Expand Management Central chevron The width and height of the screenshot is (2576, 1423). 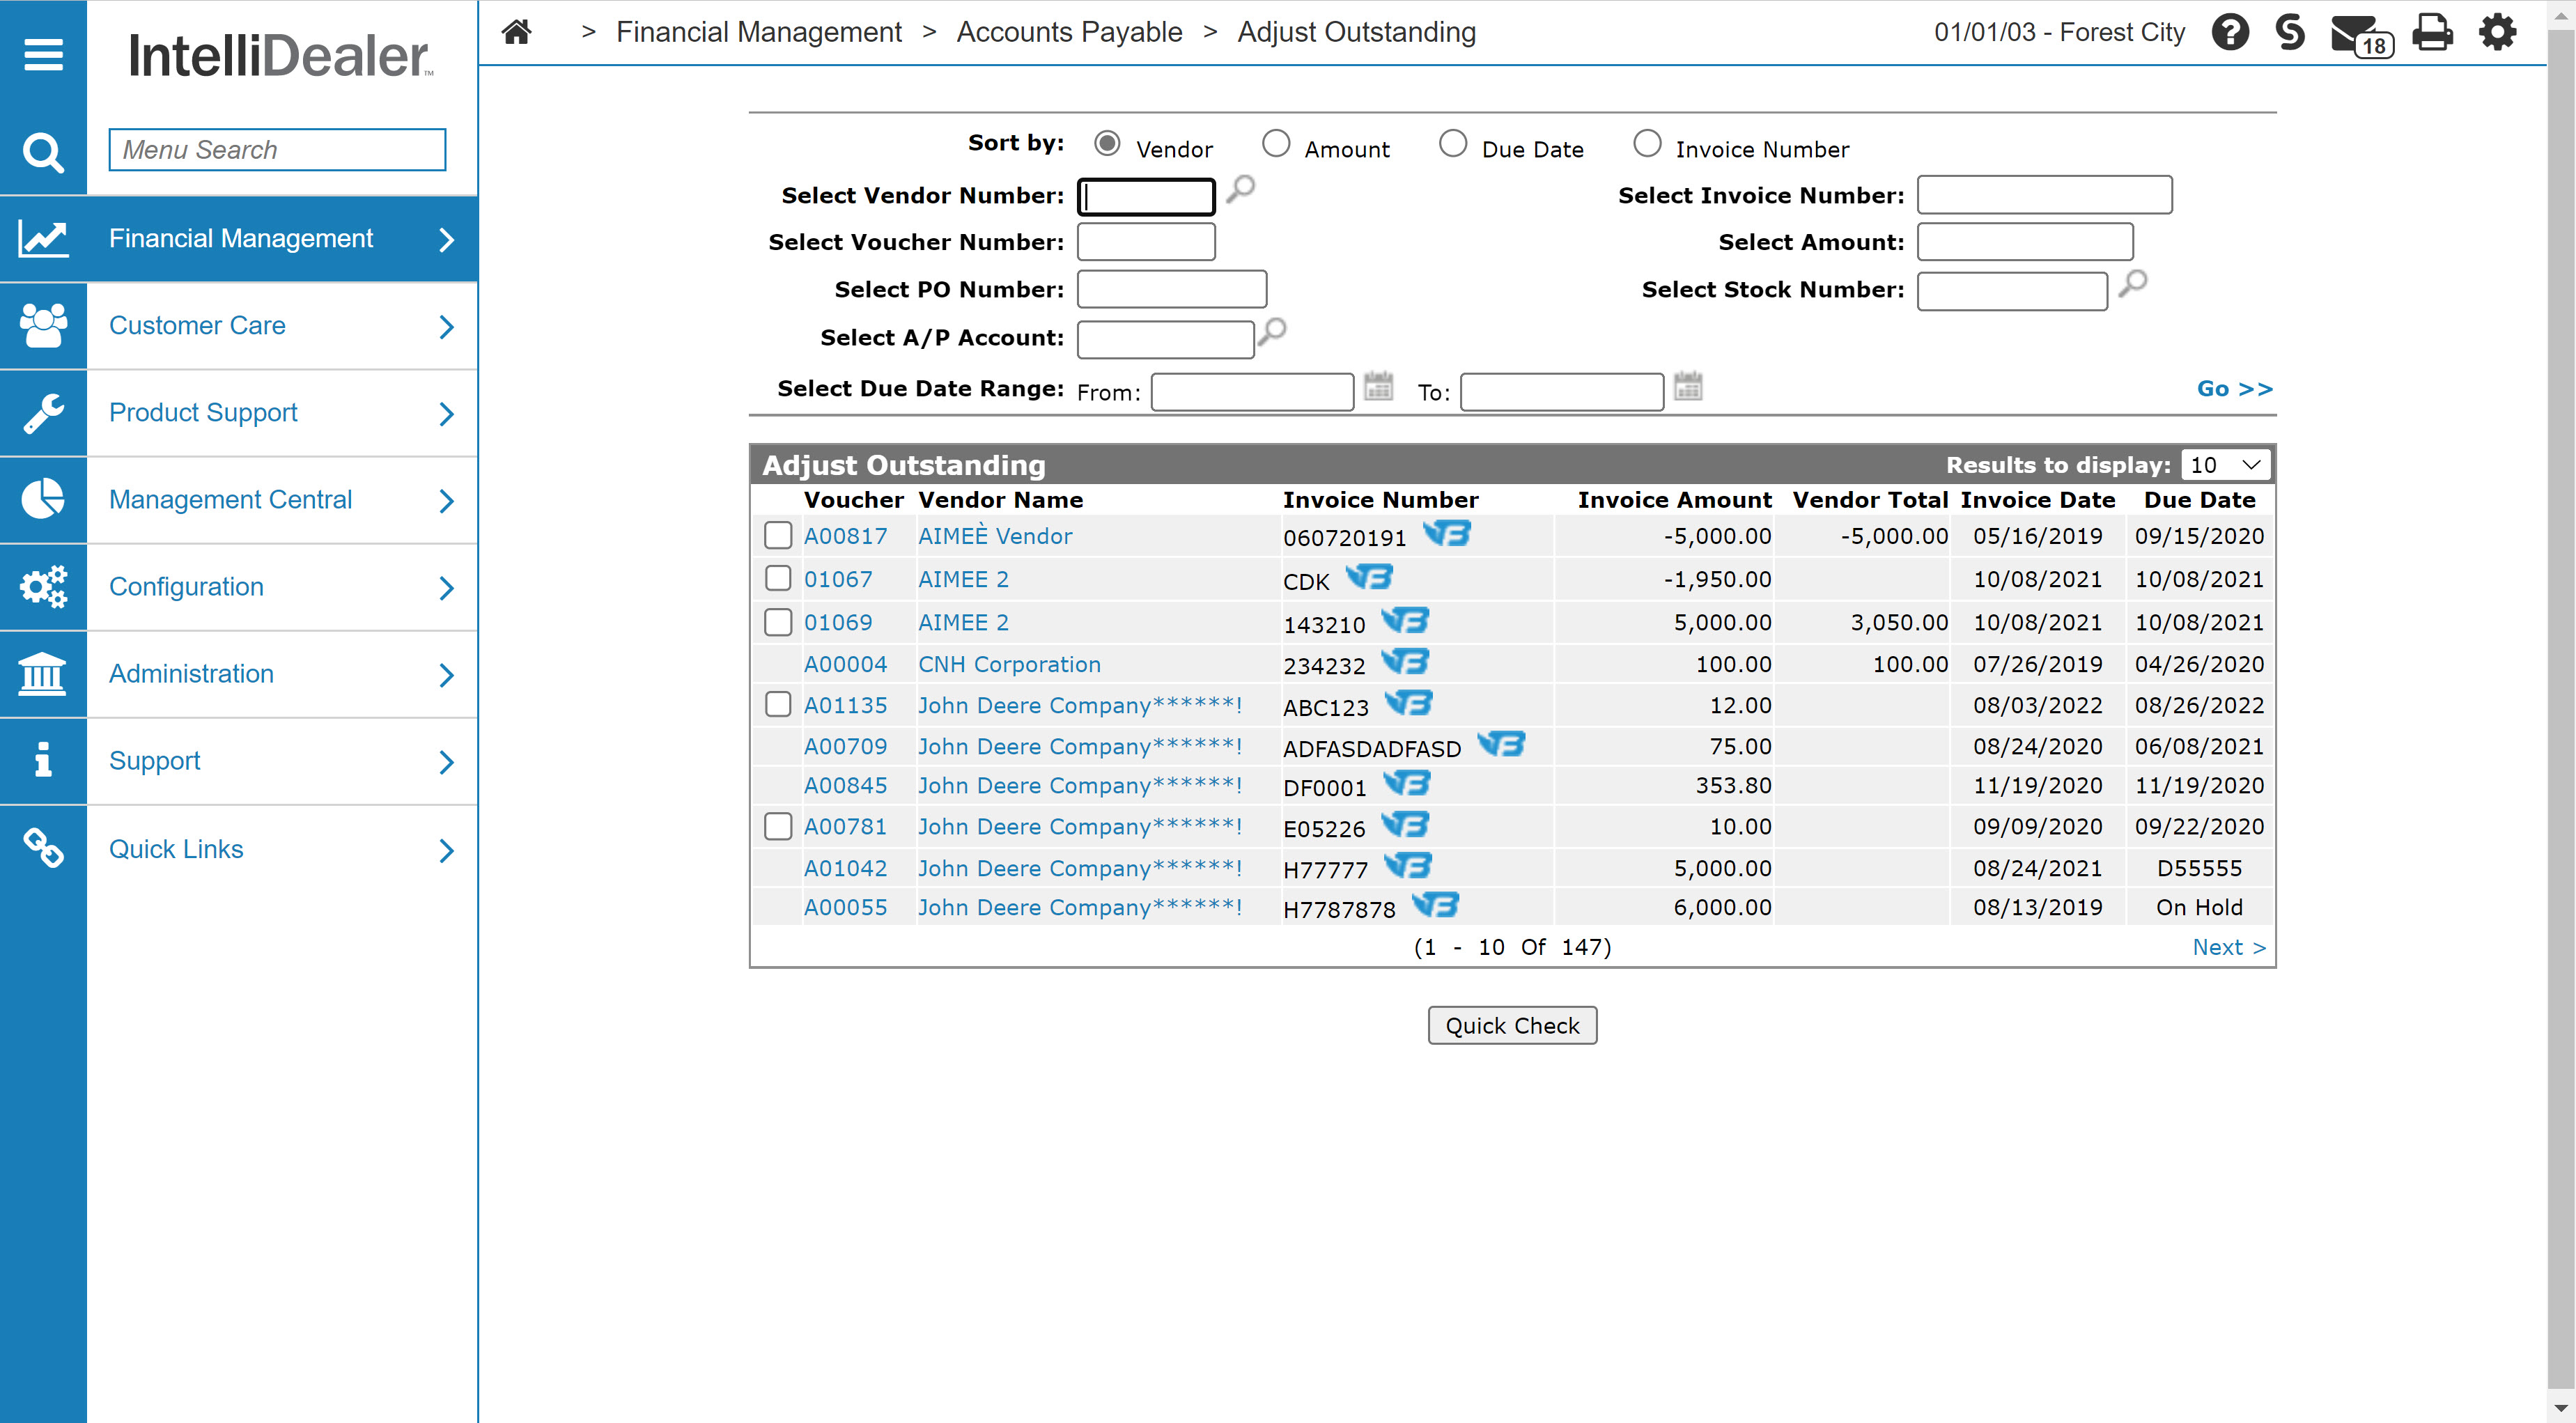click(447, 501)
